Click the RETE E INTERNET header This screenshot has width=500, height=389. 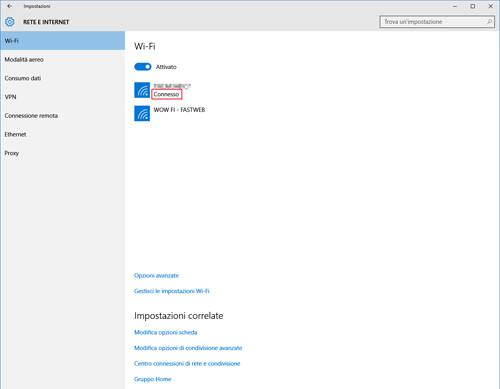coord(46,22)
